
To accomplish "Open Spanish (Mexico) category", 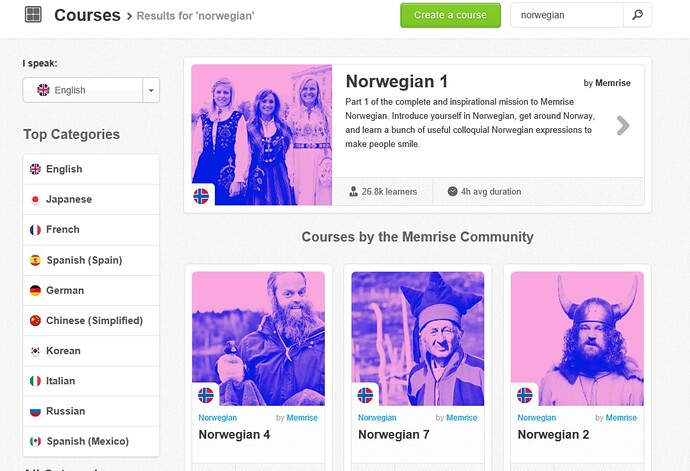I will [x=91, y=441].
